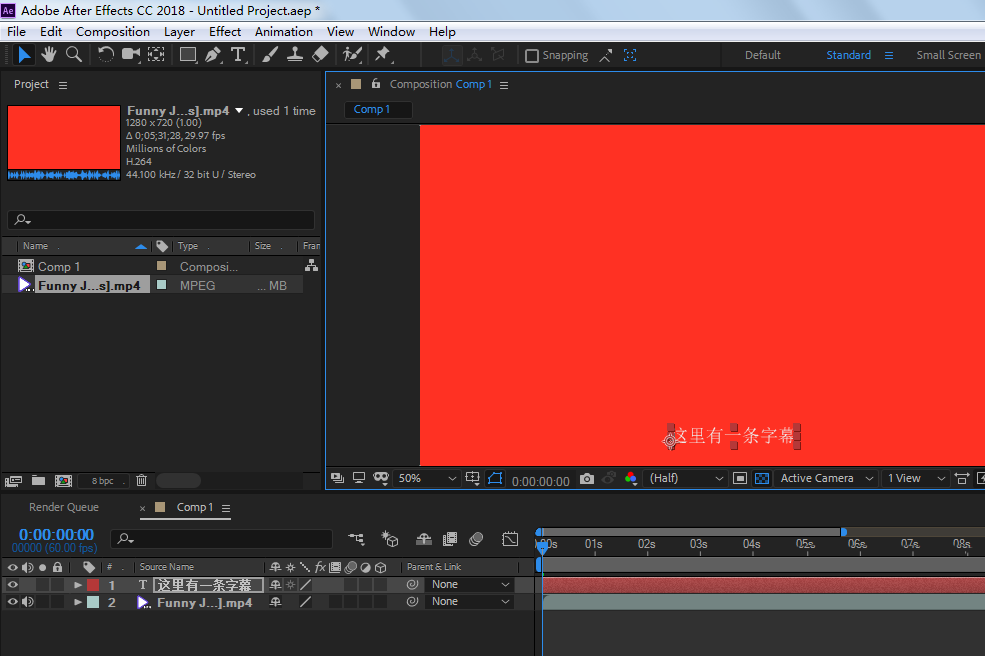Take a snapshot with the camera icon
985x656 pixels.
pyautogui.click(x=587, y=479)
